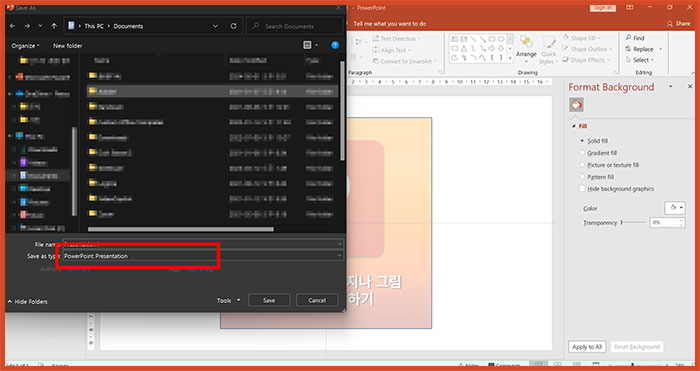Create a New folder

tap(67, 46)
